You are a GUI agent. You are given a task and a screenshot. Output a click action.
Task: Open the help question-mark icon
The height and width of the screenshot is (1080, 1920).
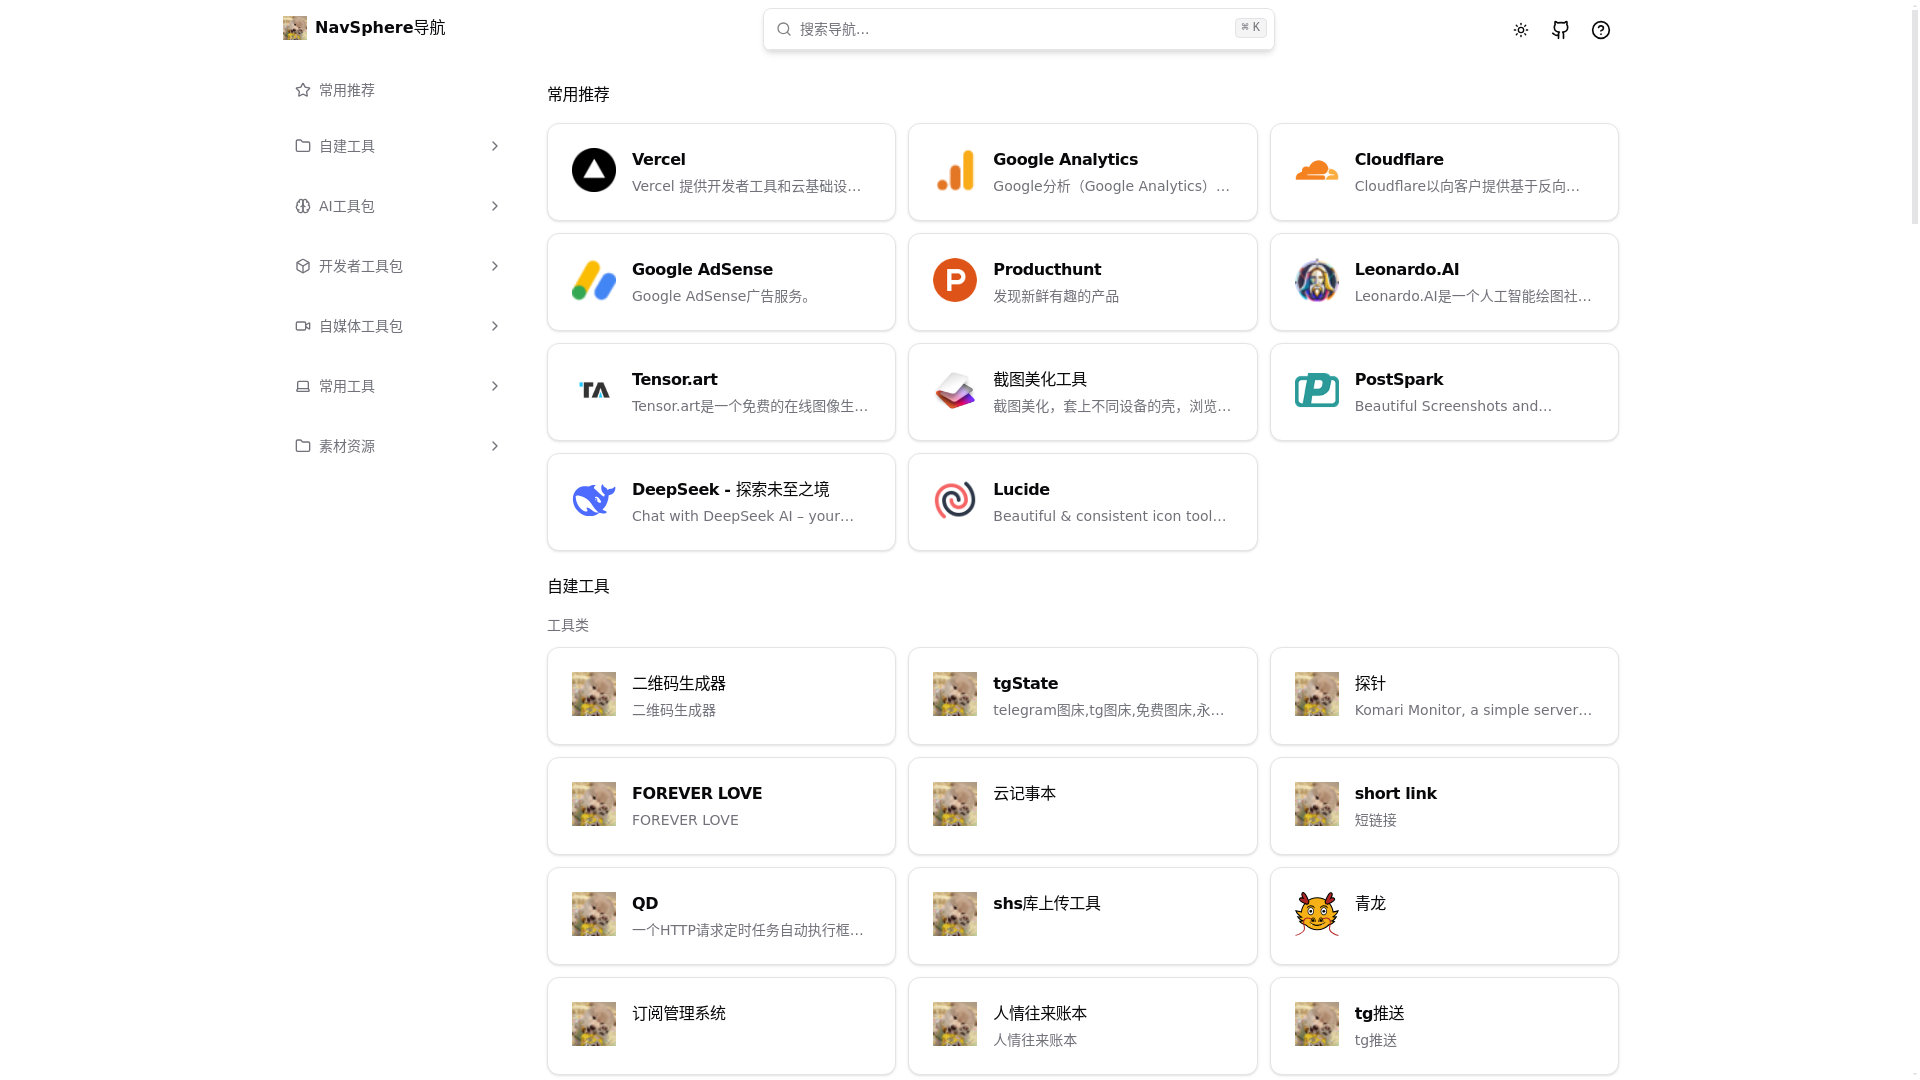[x=1601, y=30]
